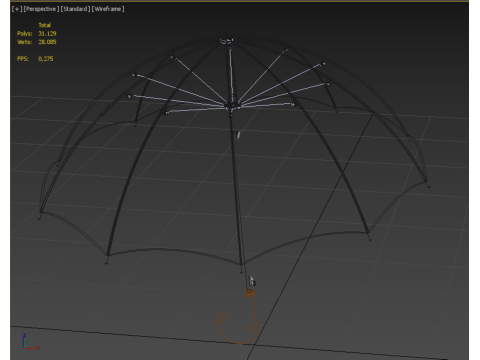Open the Standard shading label menu
This screenshot has height=360, width=480.
(x=75, y=9)
